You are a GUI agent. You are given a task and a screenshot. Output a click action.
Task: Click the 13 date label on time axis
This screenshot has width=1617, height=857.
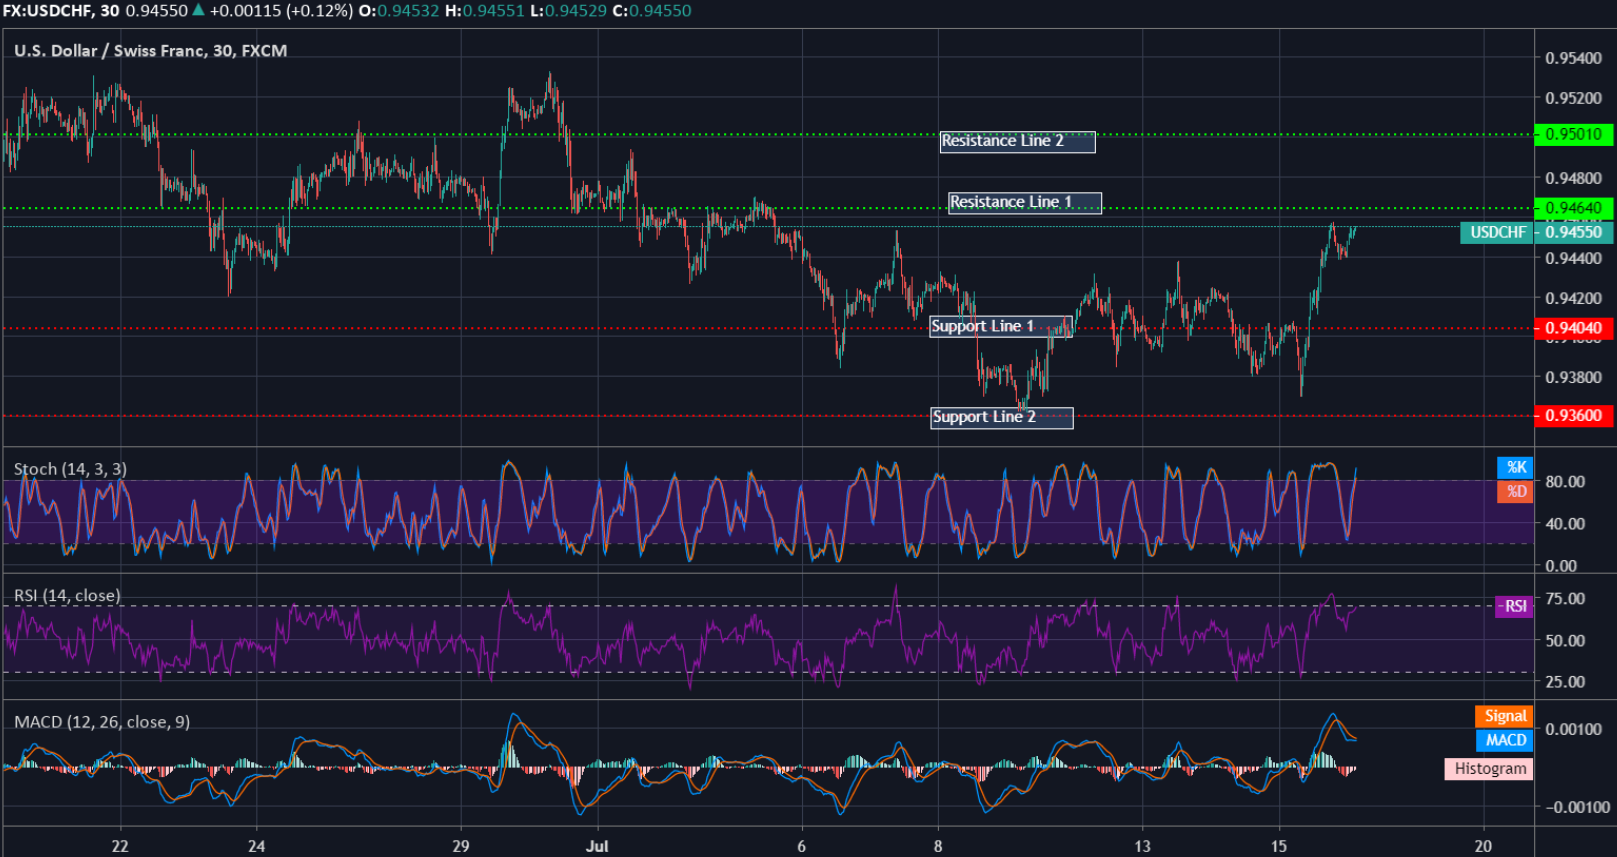[x=1142, y=846]
